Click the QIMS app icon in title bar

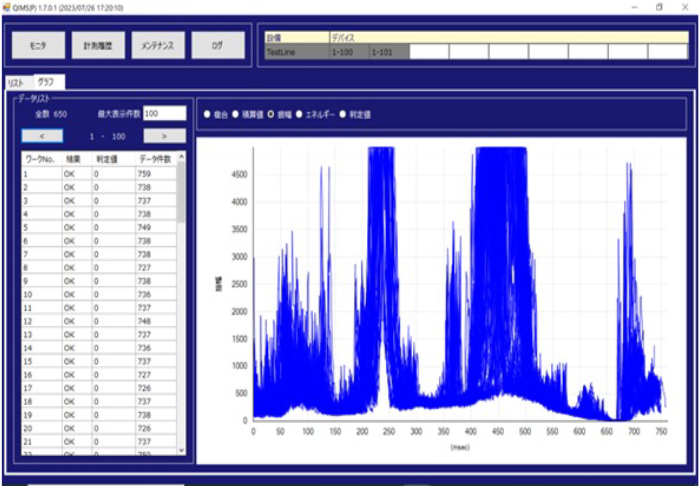(x=6, y=8)
